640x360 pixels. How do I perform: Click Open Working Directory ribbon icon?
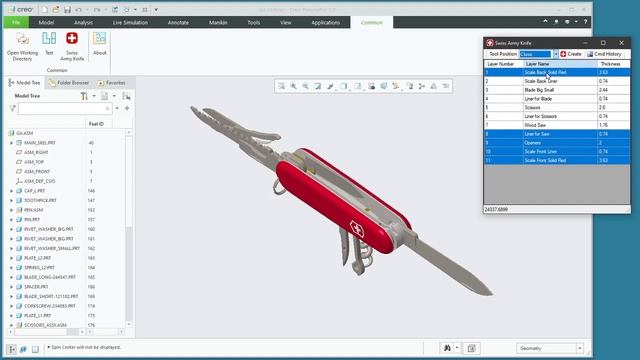pos(22,47)
